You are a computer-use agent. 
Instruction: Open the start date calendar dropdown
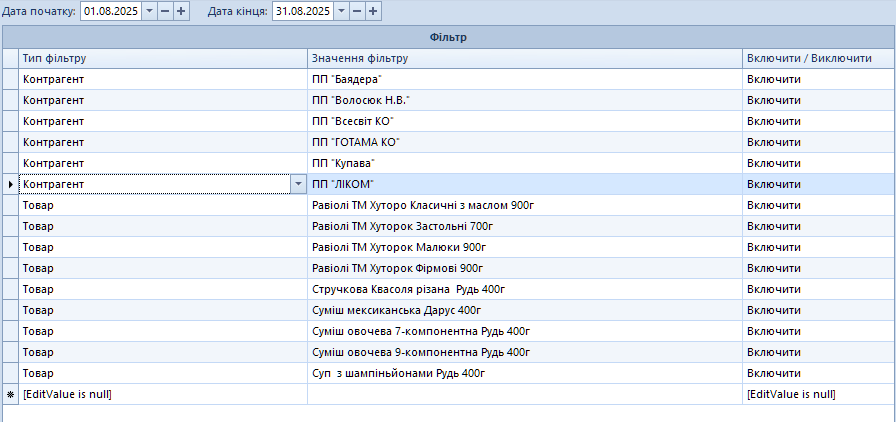149,11
